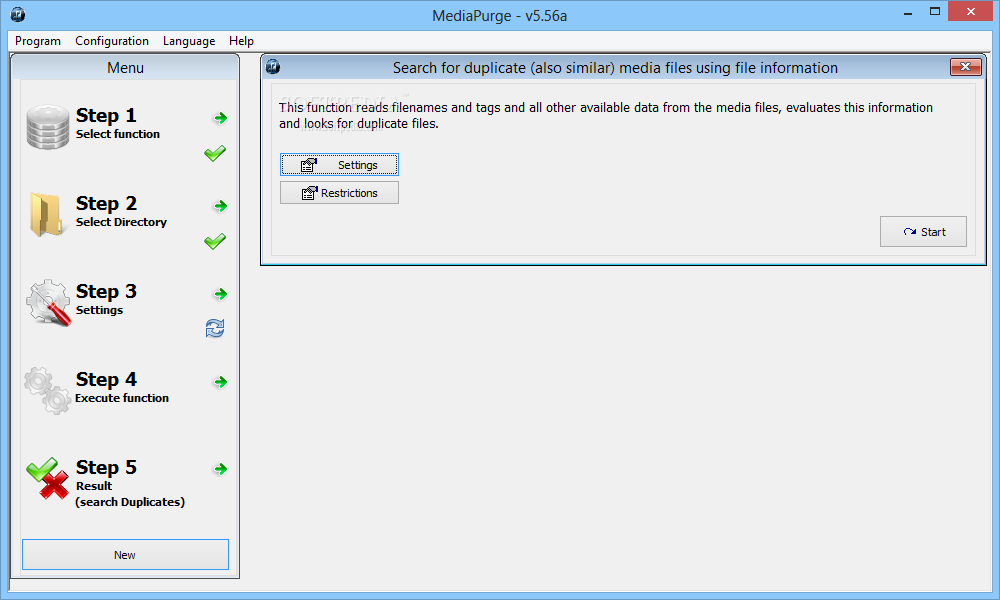Minimize the MediaPurge window
The width and height of the screenshot is (1000, 600).
908,13
